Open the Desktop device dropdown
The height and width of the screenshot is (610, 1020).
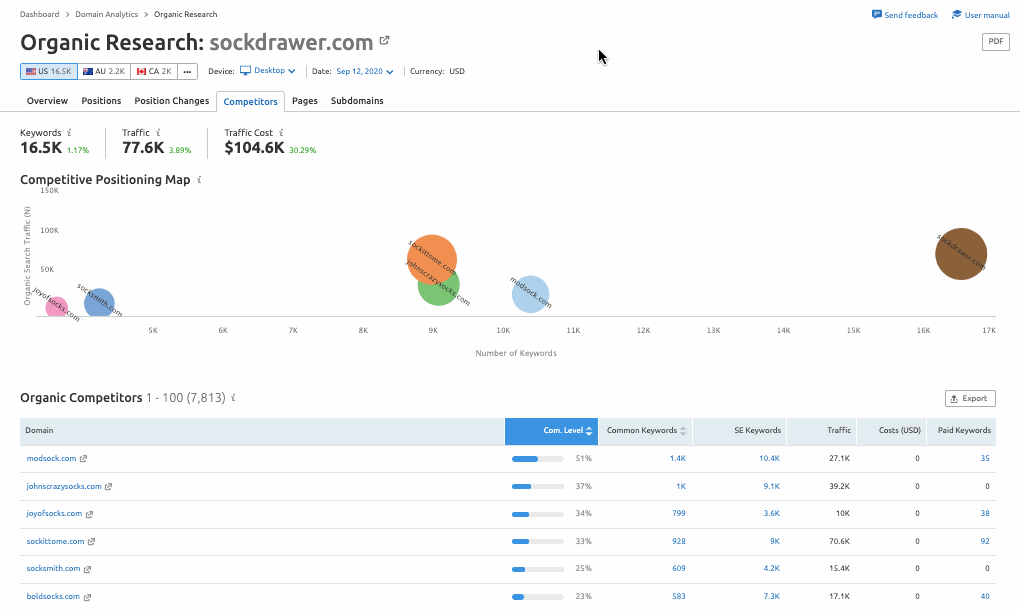(268, 71)
